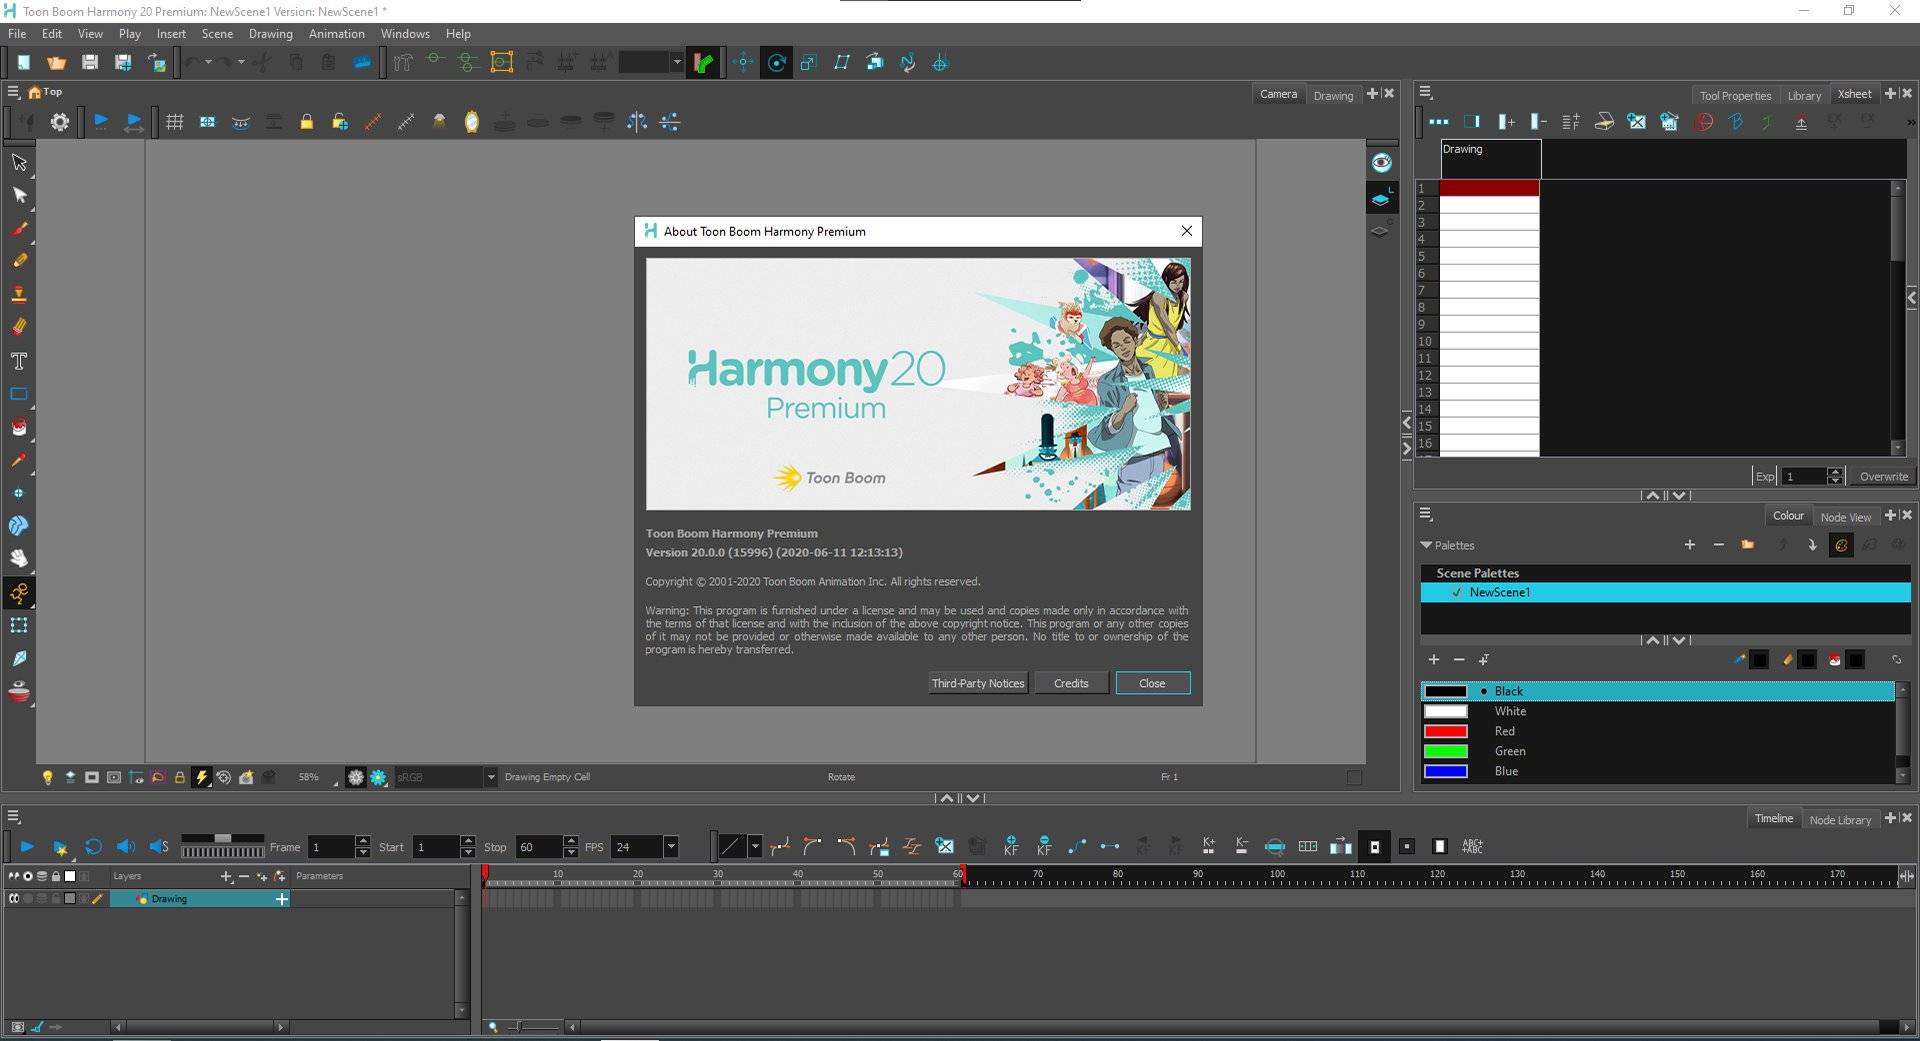Open the Animation menu
This screenshot has width=1920, height=1041.
coord(336,34)
